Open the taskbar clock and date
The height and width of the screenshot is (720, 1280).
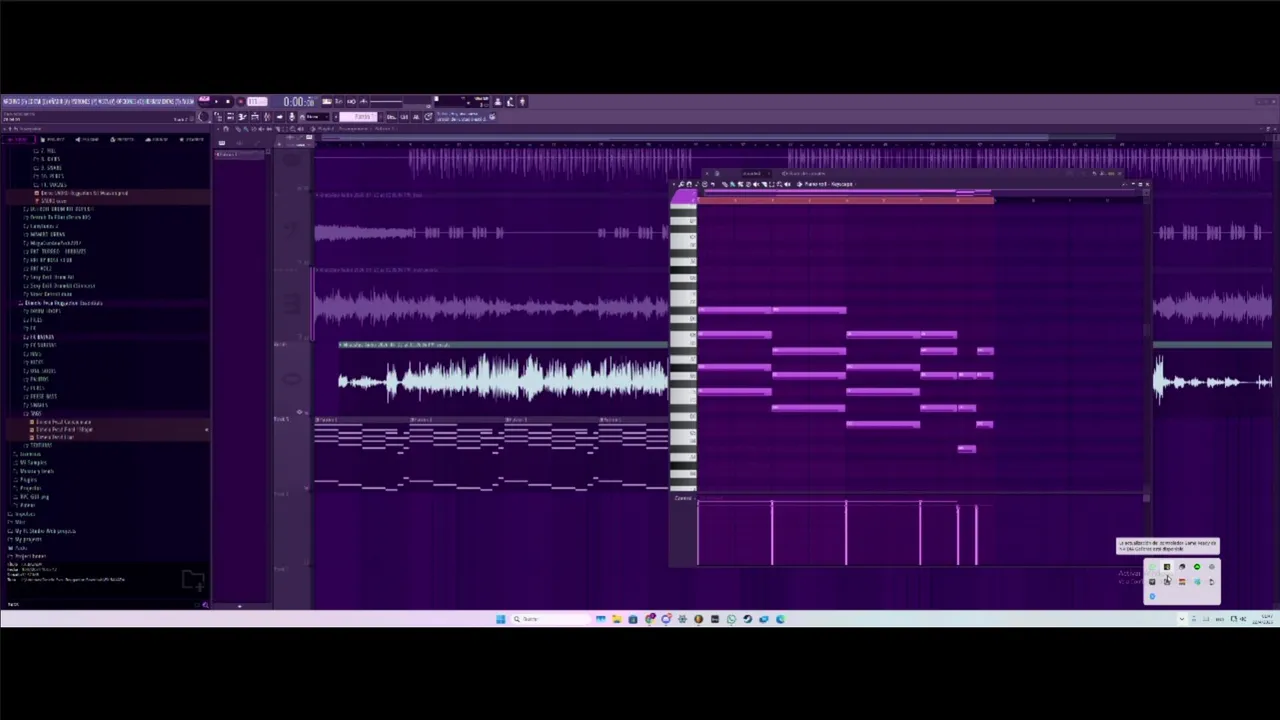pos(1264,619)
